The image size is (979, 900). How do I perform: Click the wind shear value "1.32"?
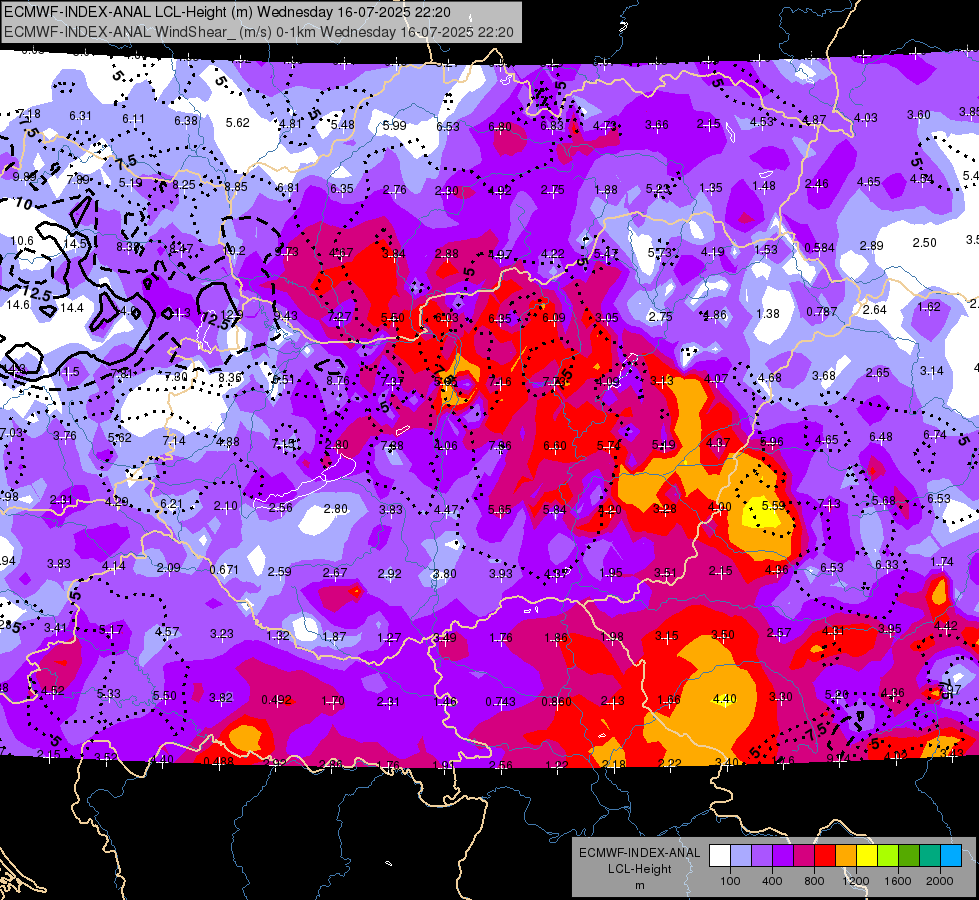tap(278, 635)
